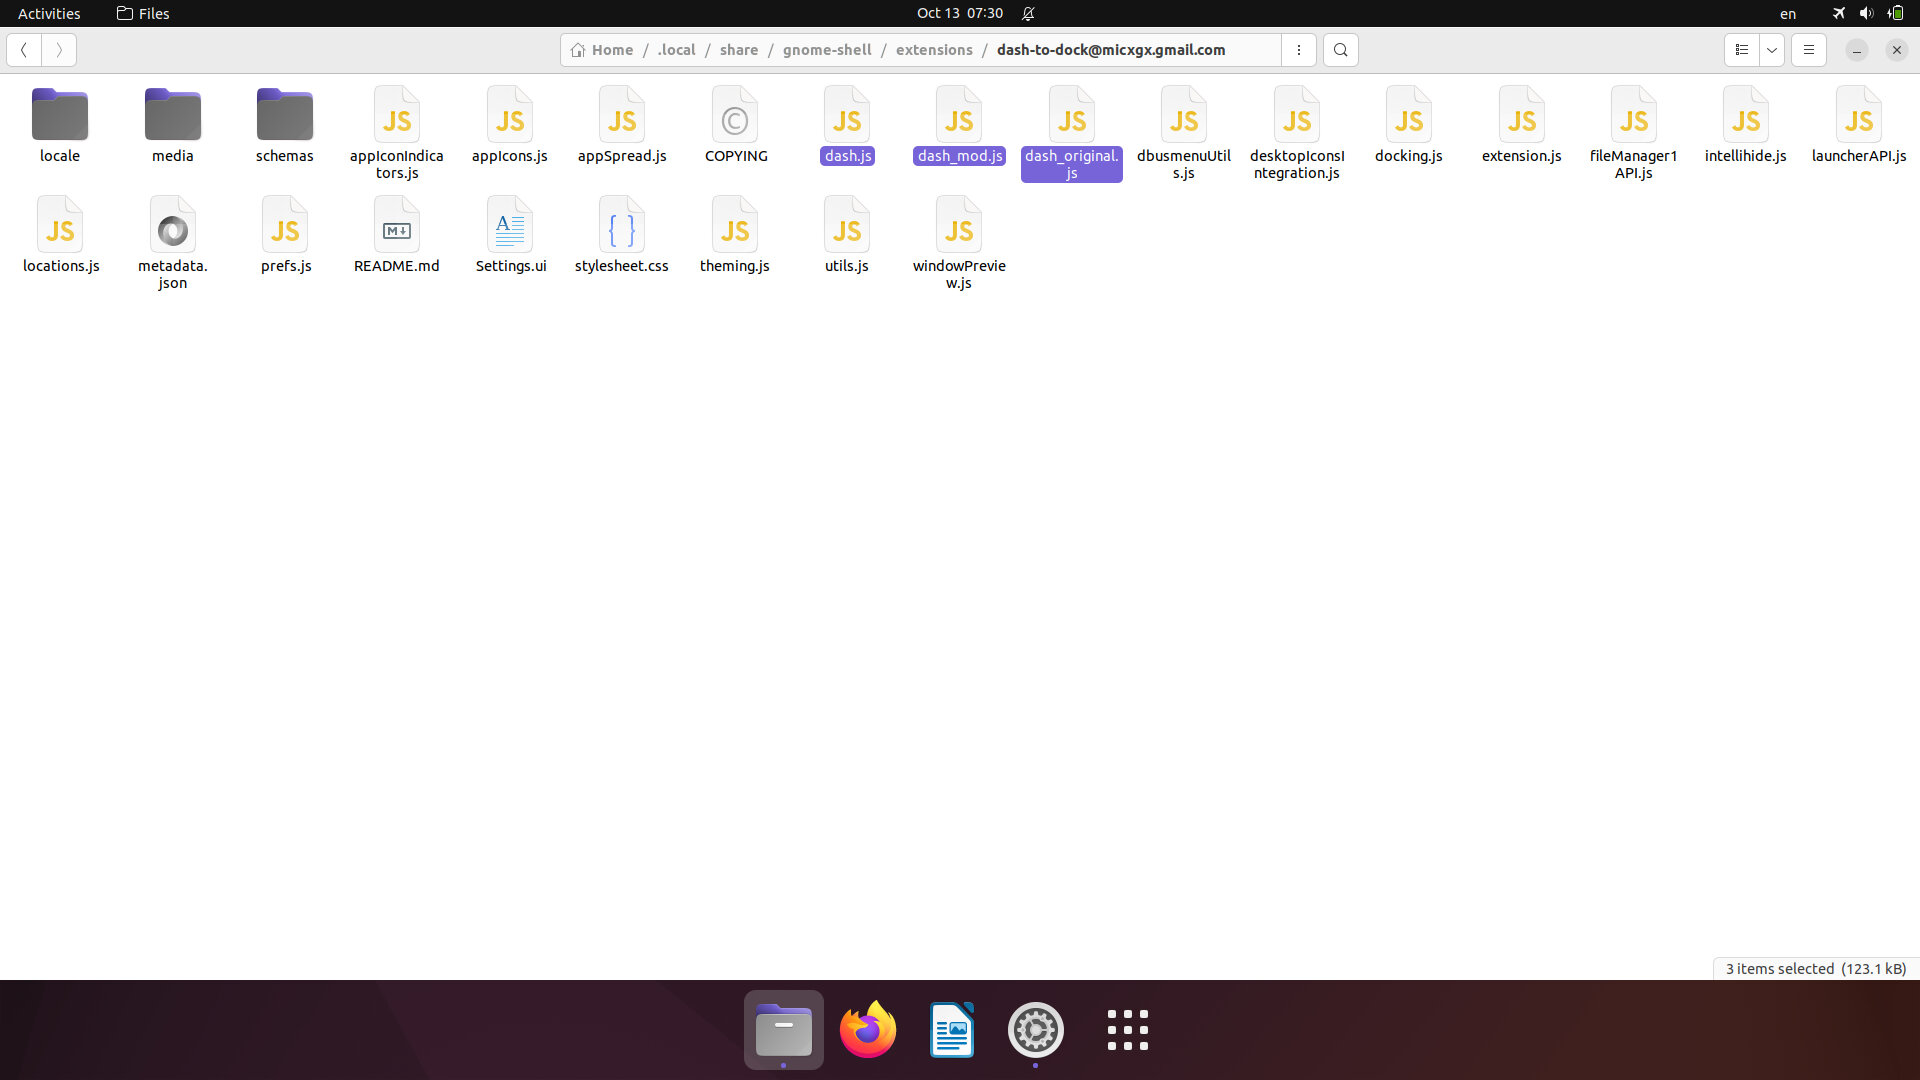Open the Files application menu
The width and height of the screenshot is (1920, 1080).
142,13
